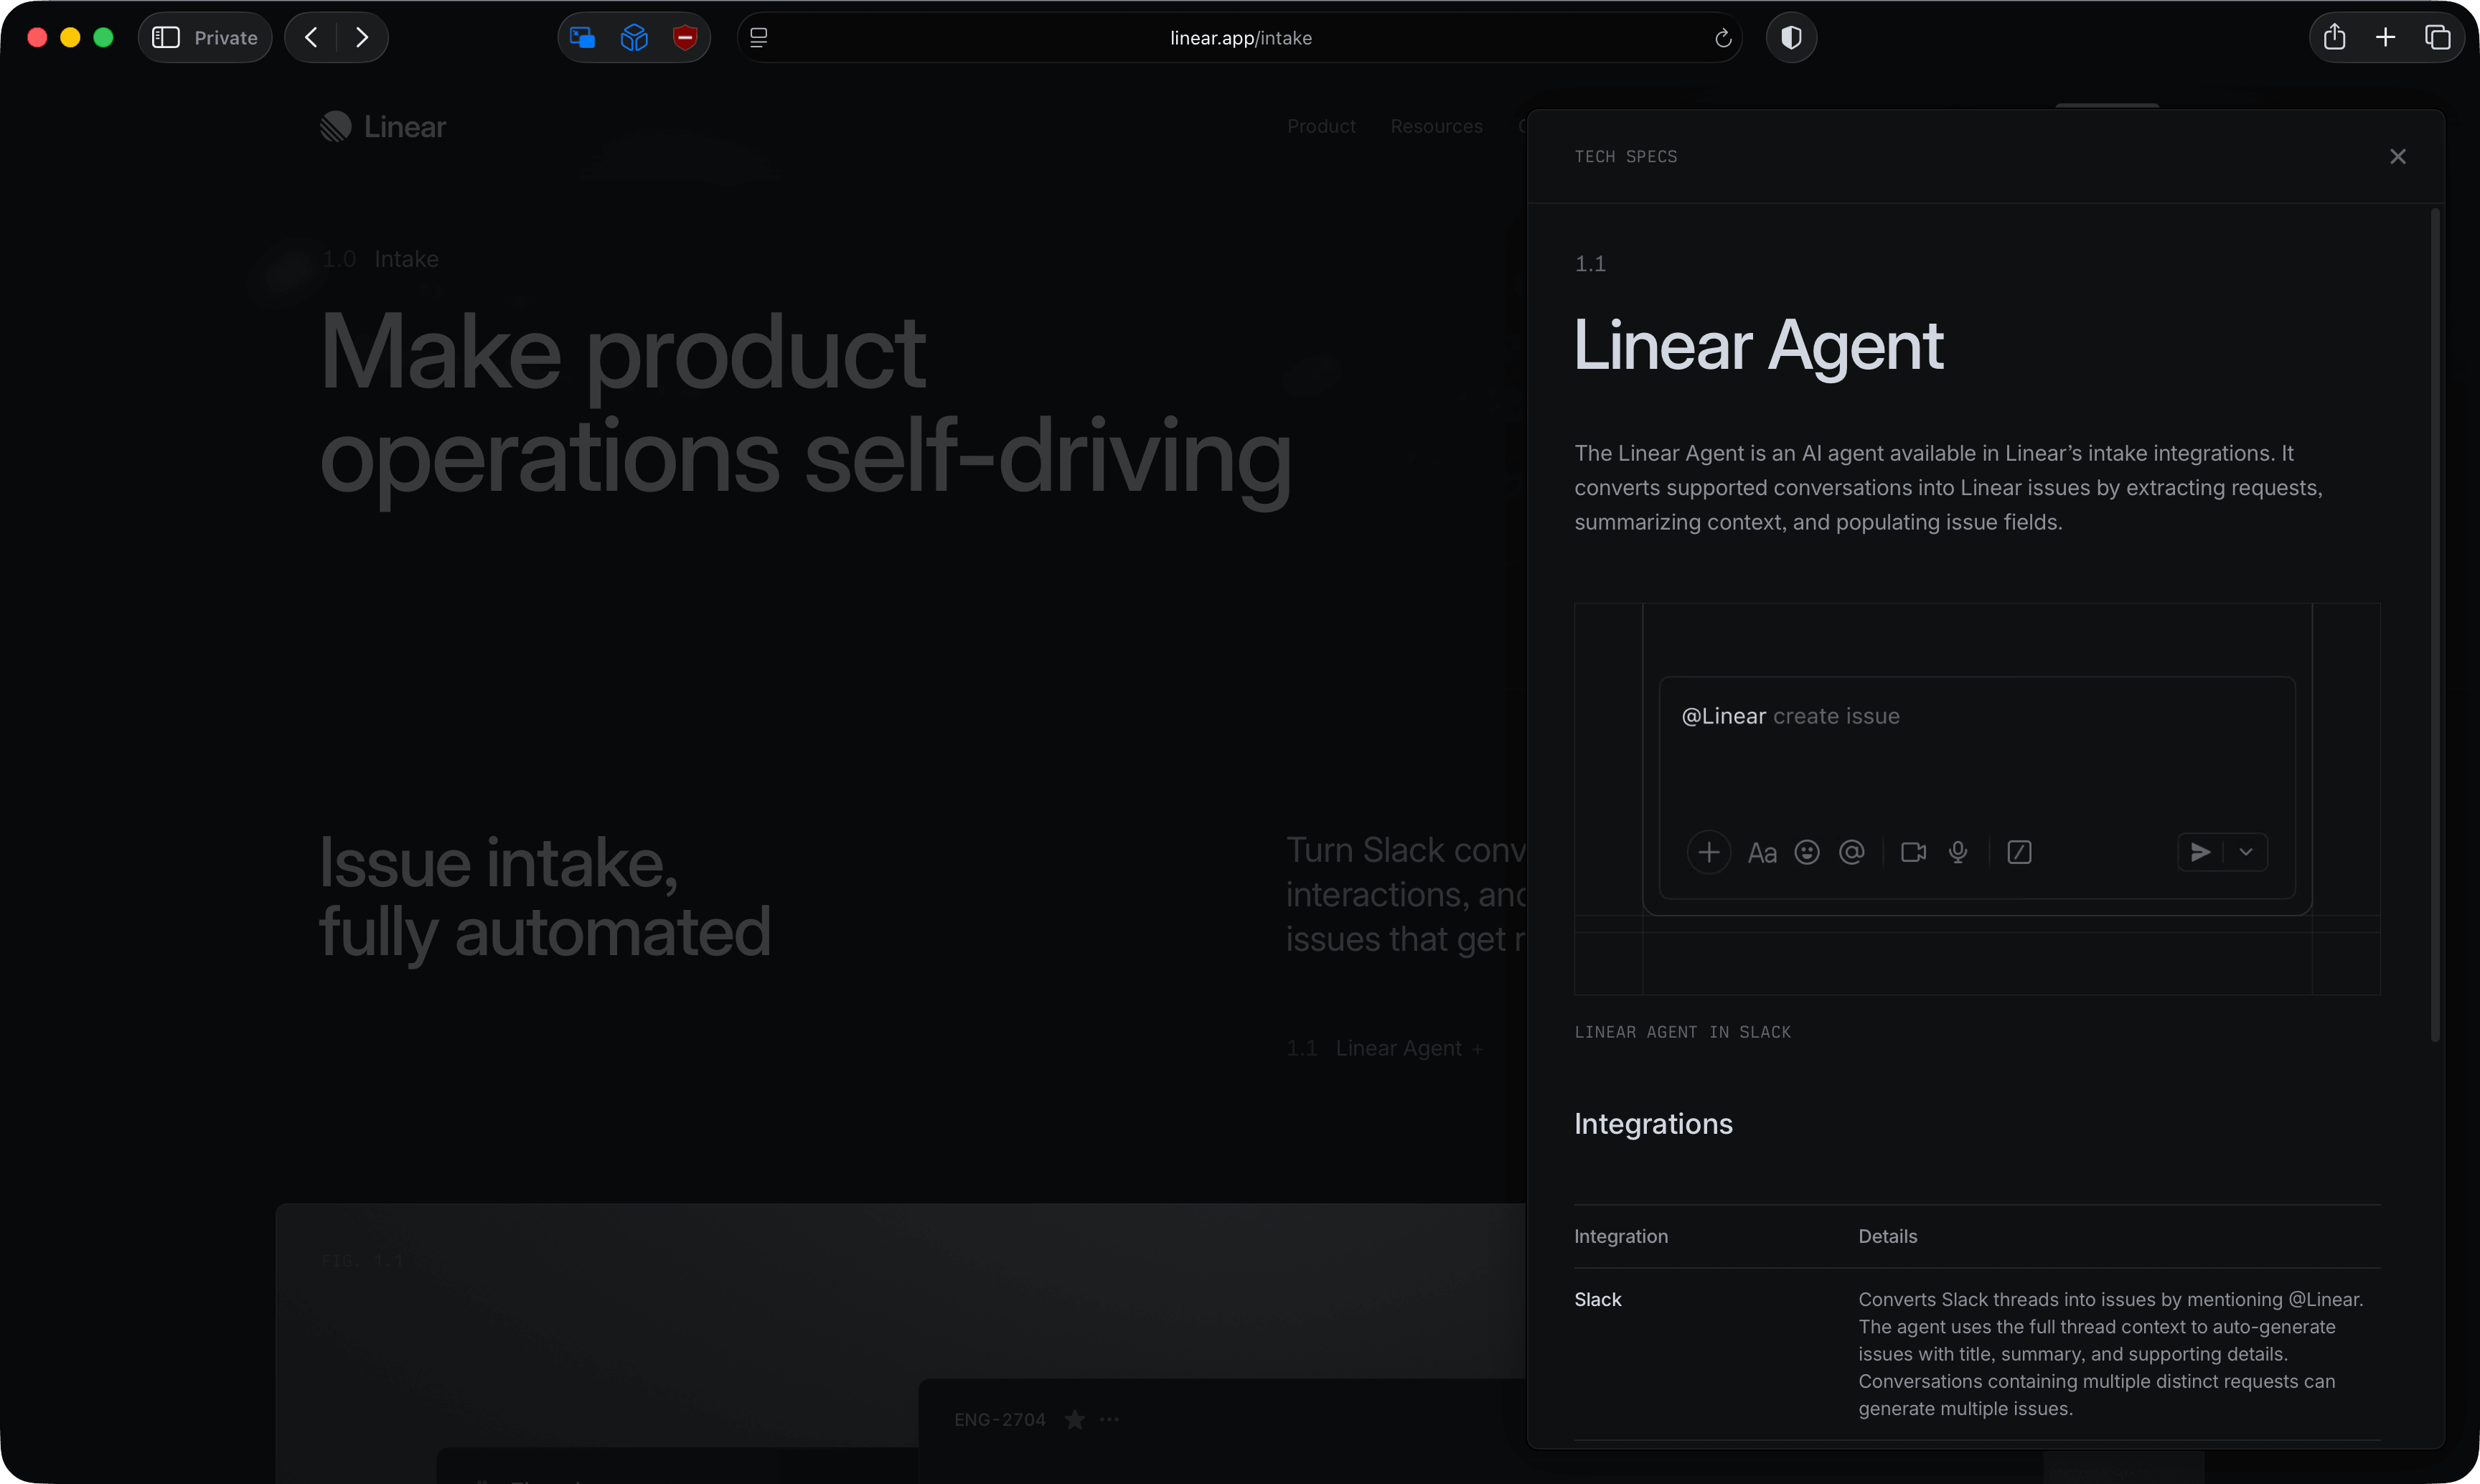
Task: Open the three-dot menu beside ENG-2704
Action: pyautogui.click(x=1109, y=1419)
